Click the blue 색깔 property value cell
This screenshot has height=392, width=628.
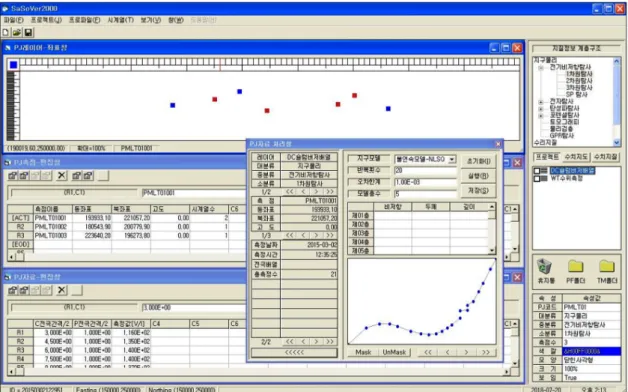592,351
